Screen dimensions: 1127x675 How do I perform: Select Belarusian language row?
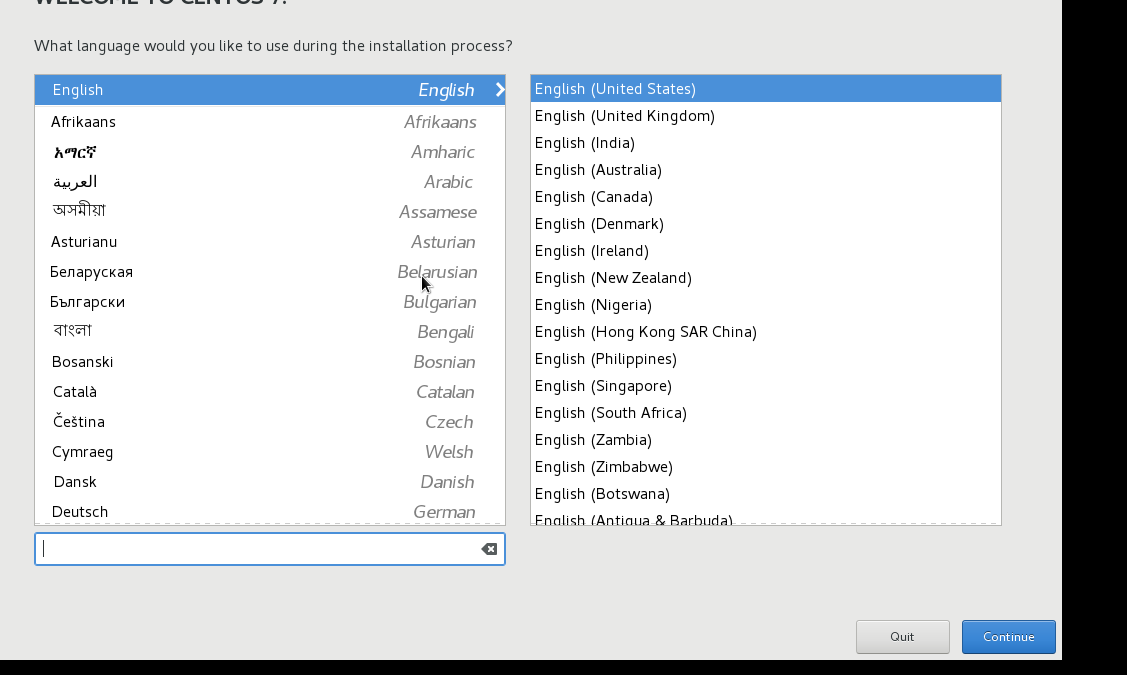point(270,272)
